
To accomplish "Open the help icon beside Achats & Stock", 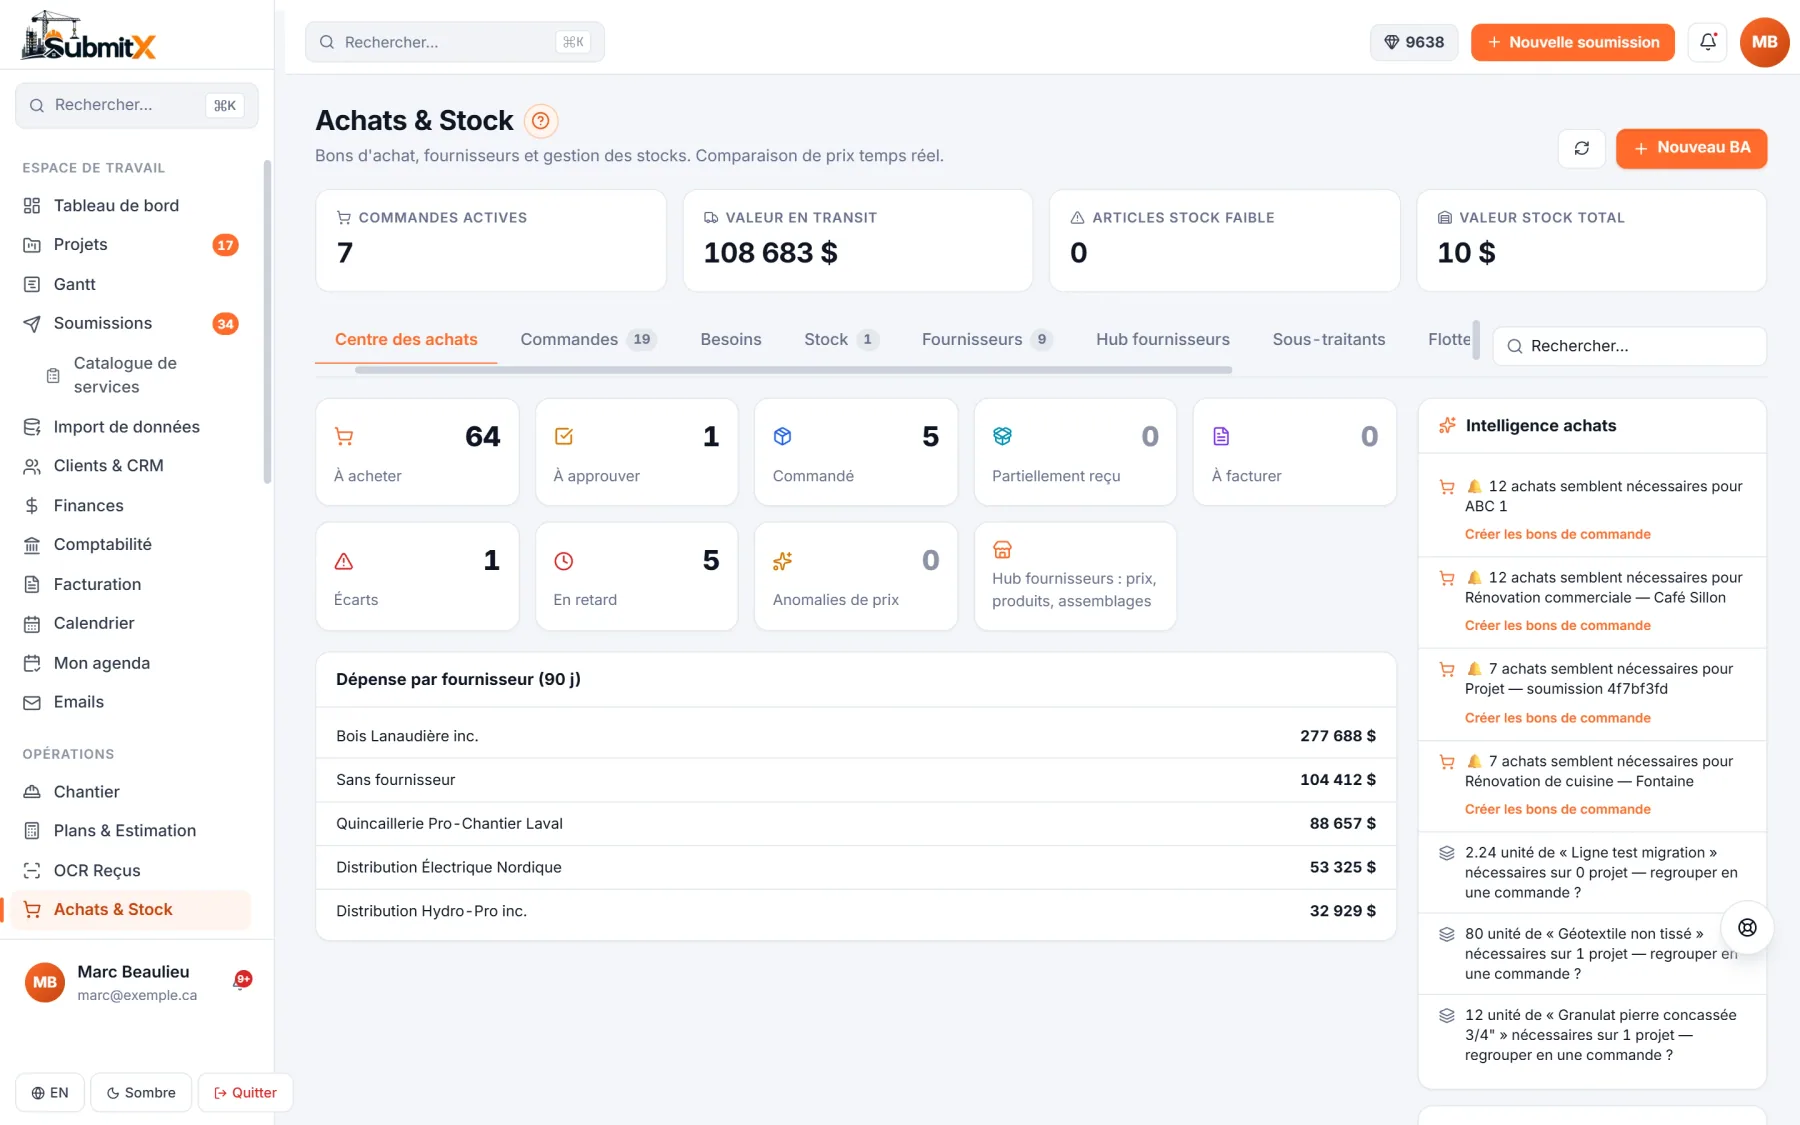I will coord(540,121).
